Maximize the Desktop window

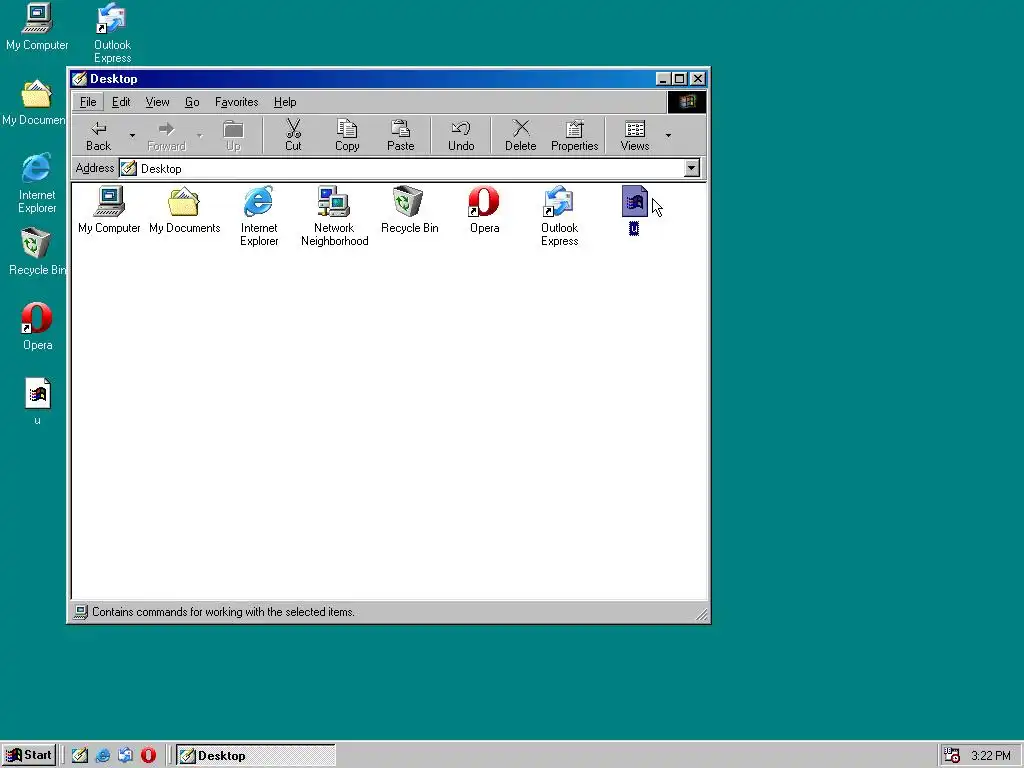coord(679,79)
